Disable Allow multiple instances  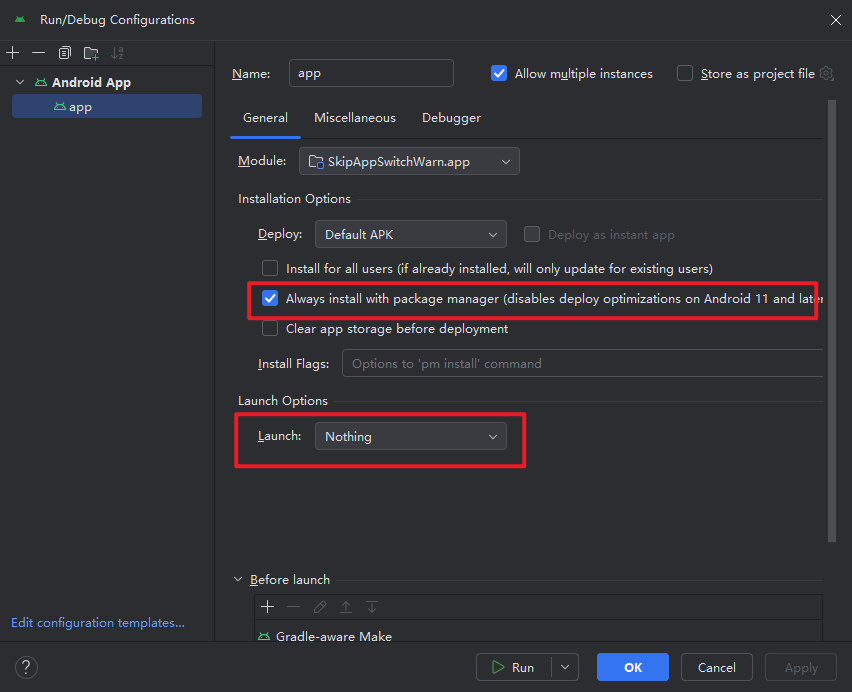coord(499,73)
